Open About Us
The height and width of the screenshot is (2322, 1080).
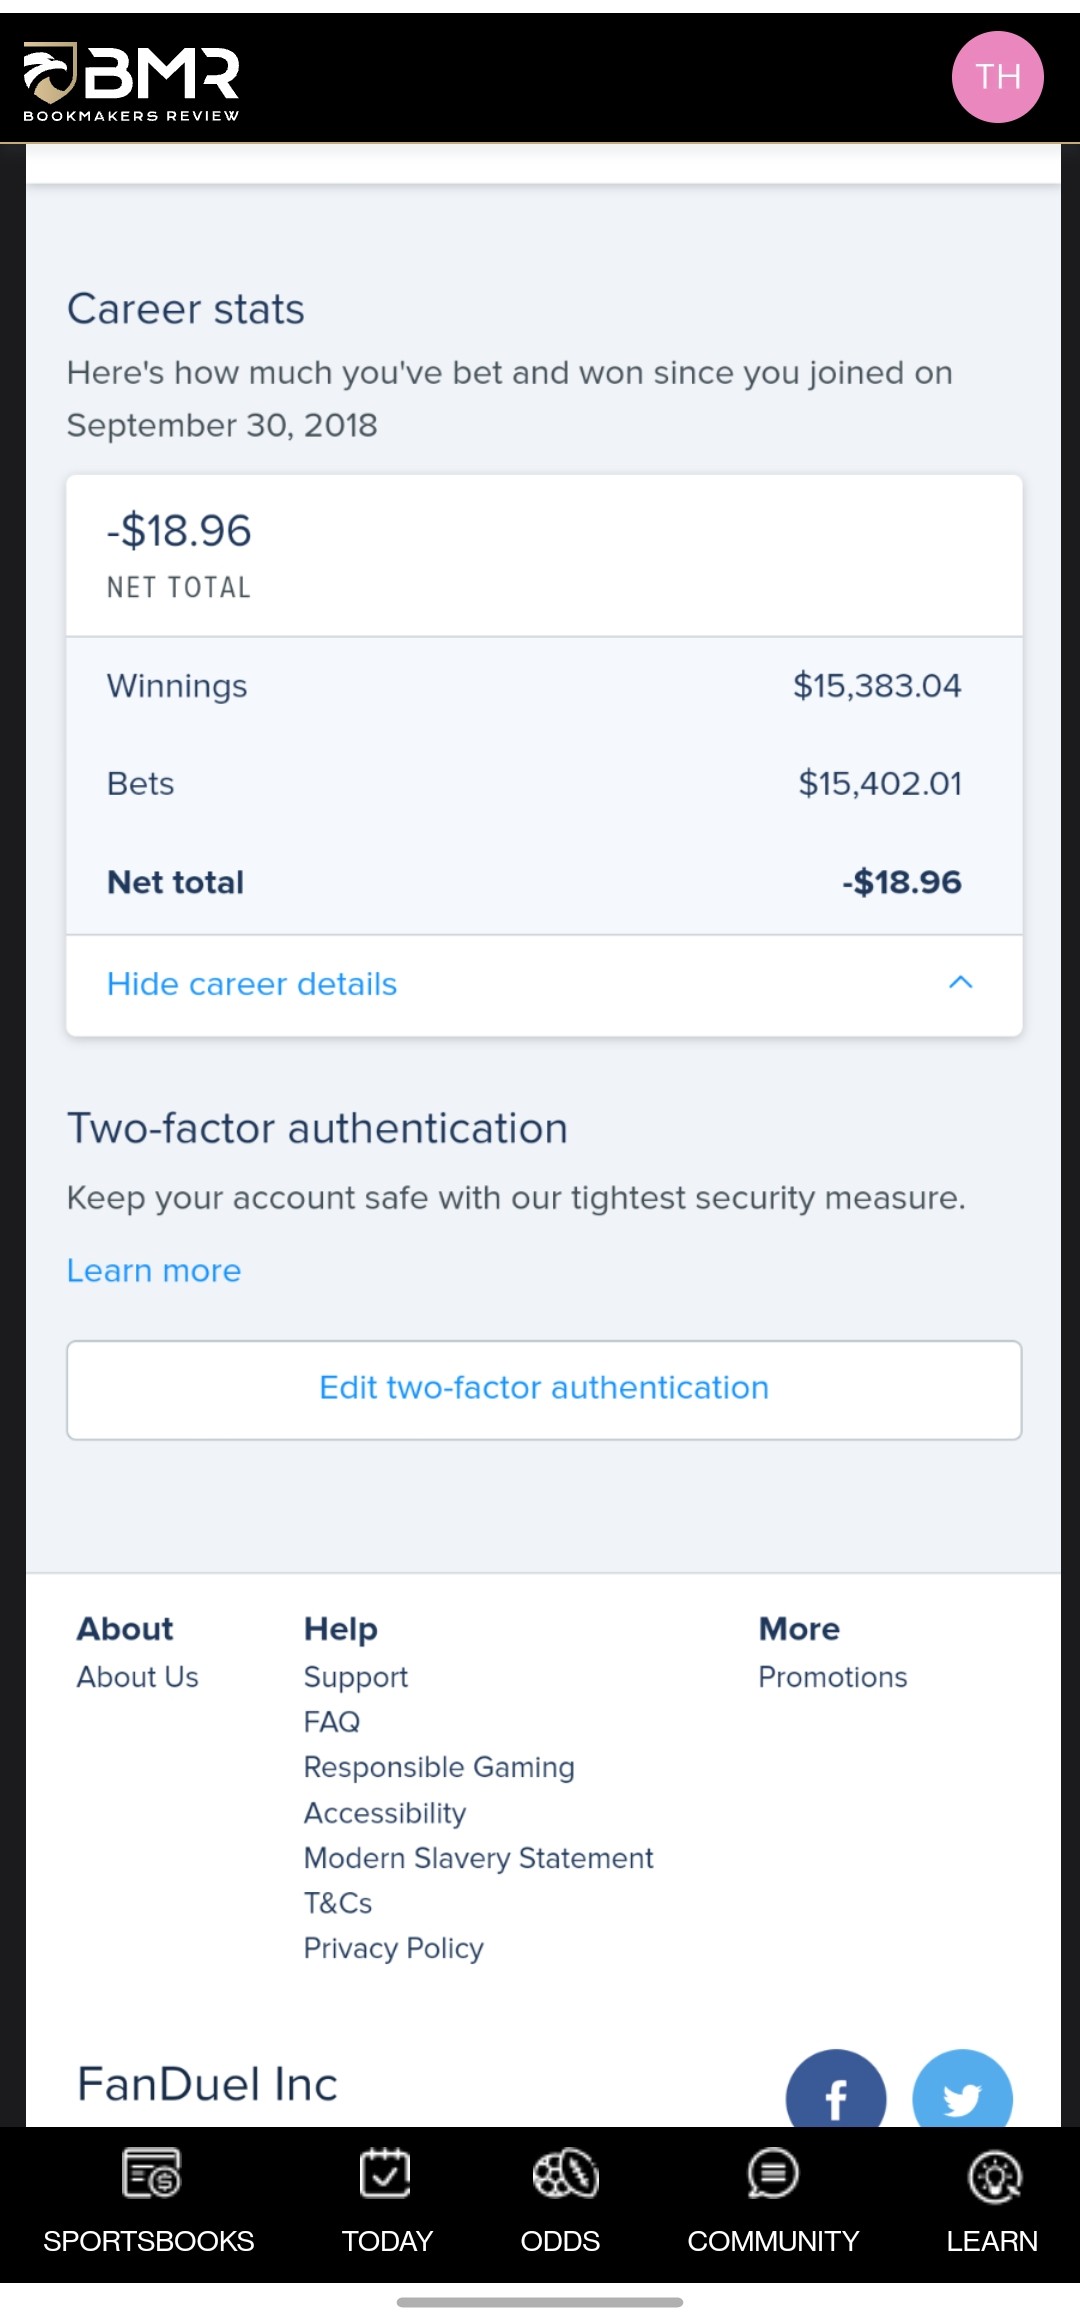[137, 1676]
